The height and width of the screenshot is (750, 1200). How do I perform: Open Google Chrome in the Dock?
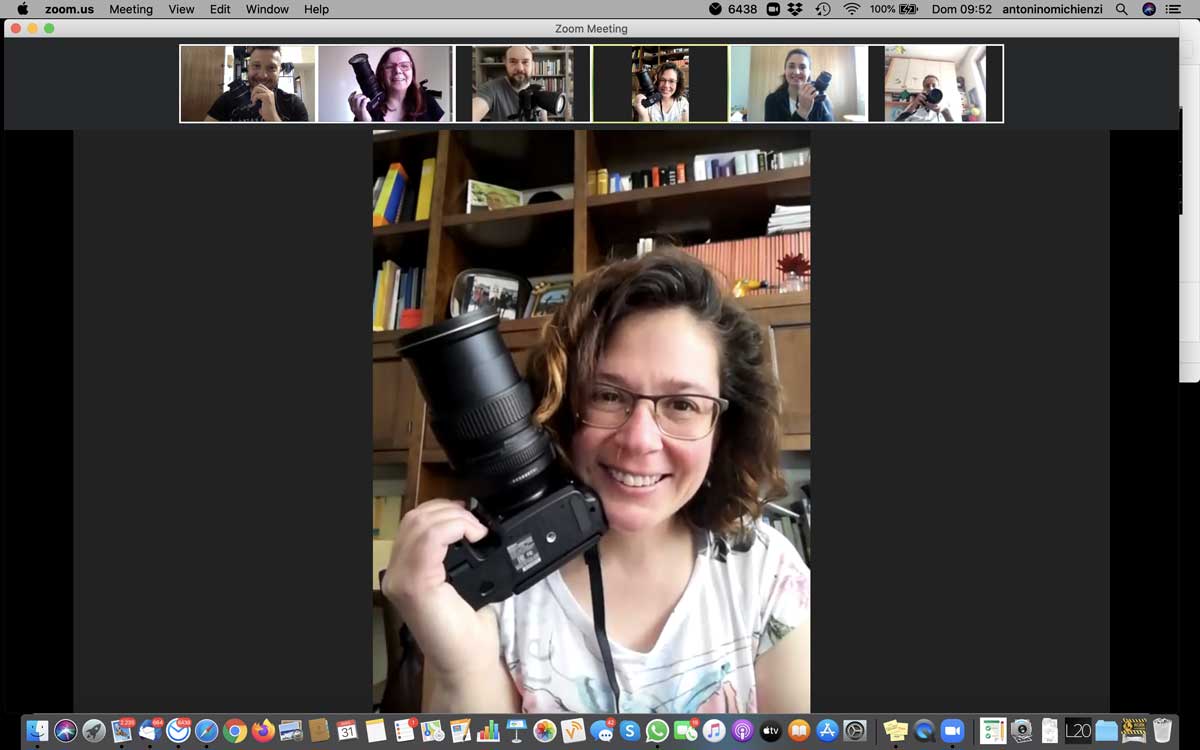(x=235, y=731)
